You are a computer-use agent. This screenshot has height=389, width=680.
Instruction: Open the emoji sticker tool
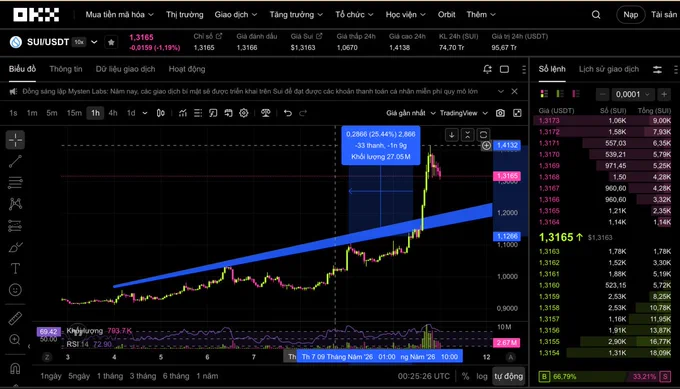click(15, 290)
